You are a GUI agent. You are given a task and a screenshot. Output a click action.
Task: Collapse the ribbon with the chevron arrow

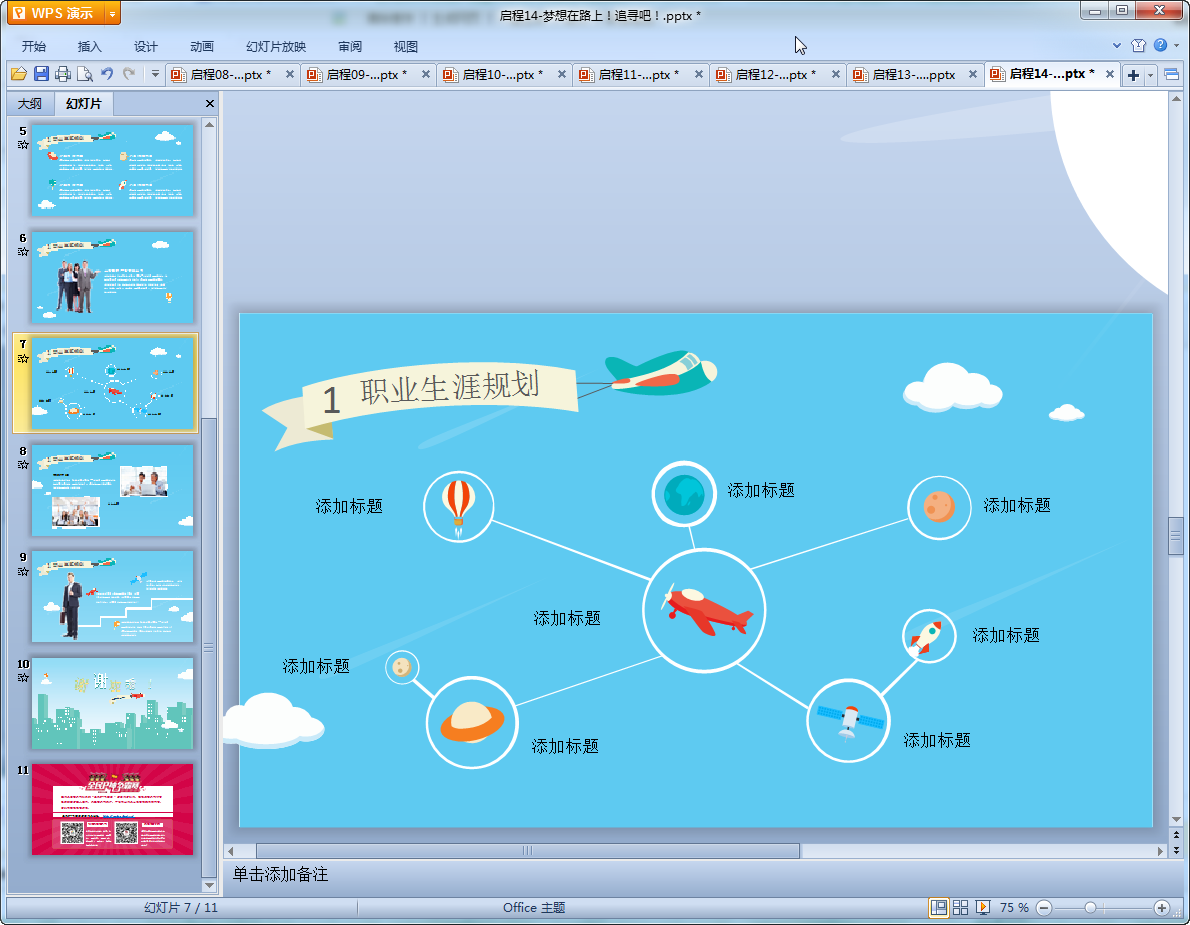pyautogui.click(x=1117, y=46)
